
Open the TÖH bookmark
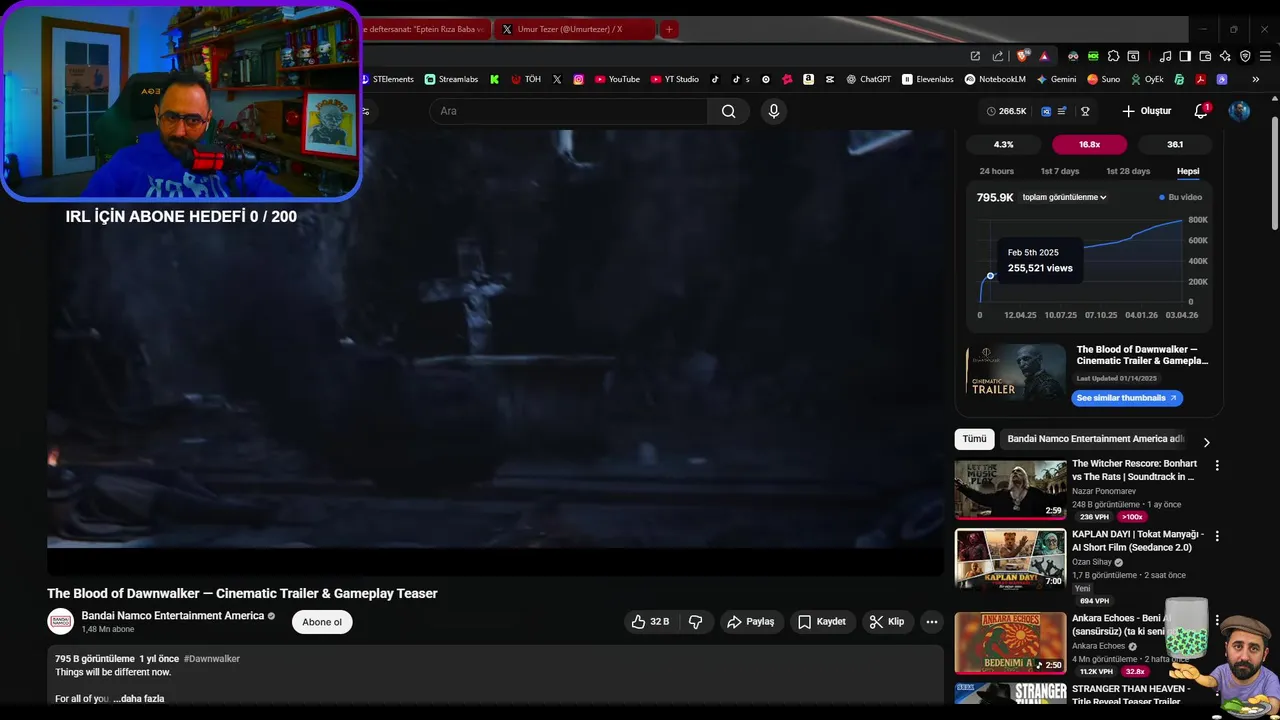(x=526, y=79)
